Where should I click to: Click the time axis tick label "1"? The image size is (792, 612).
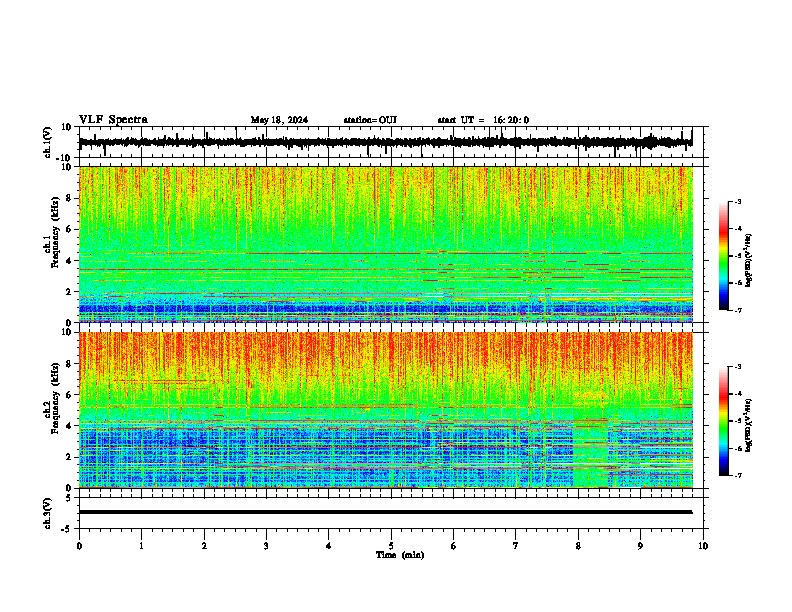click(141, 546)
